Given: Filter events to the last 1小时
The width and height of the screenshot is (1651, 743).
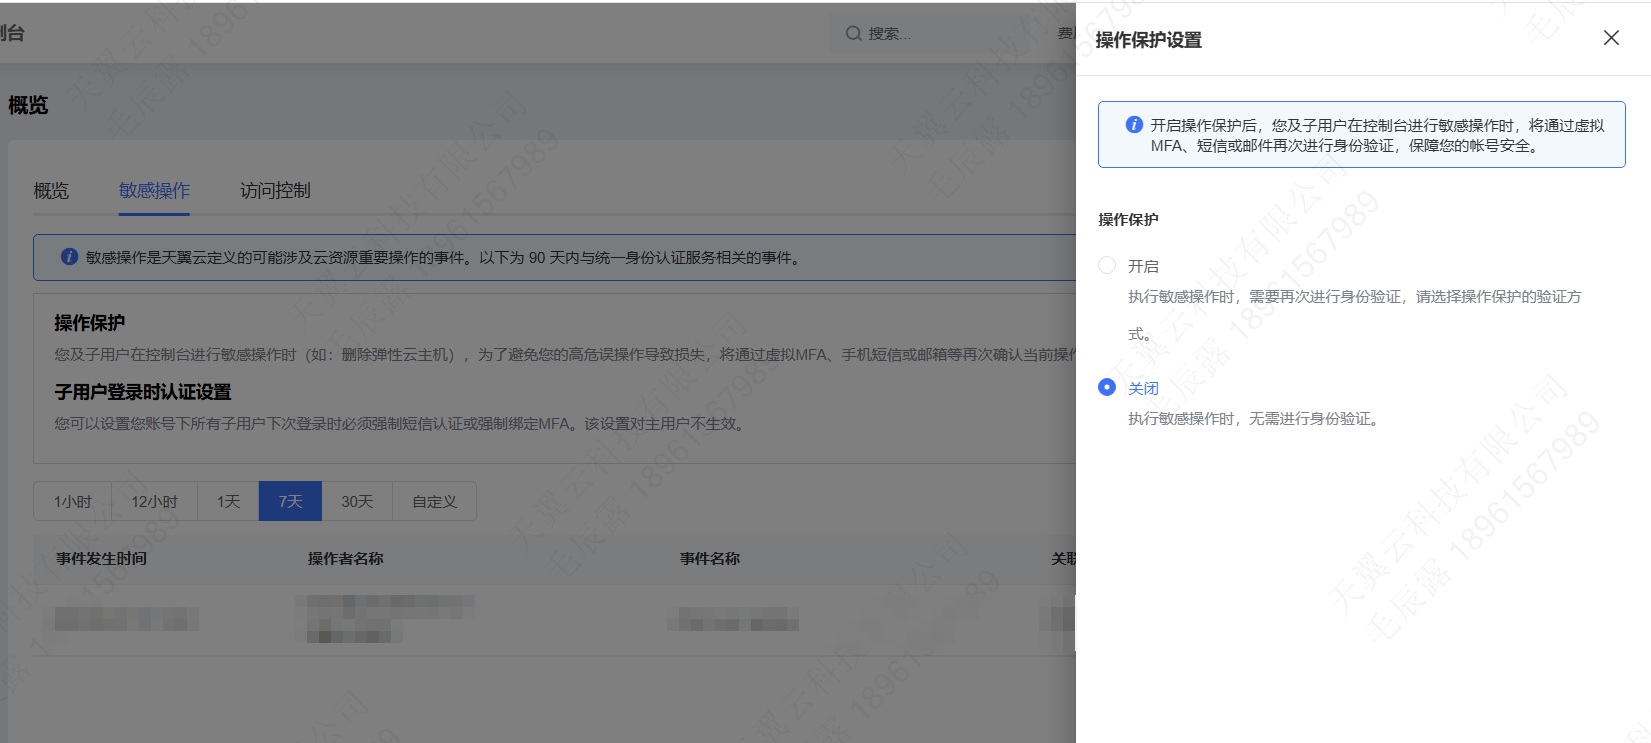Looking at the screenshot, I should (72, 501).
